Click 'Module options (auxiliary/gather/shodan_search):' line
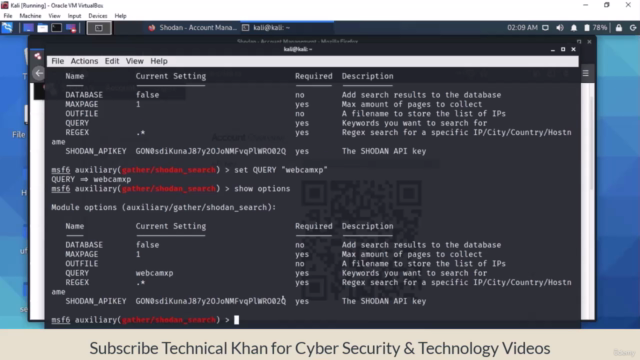Screen dimensions: 640x360 tap(163, 207)
